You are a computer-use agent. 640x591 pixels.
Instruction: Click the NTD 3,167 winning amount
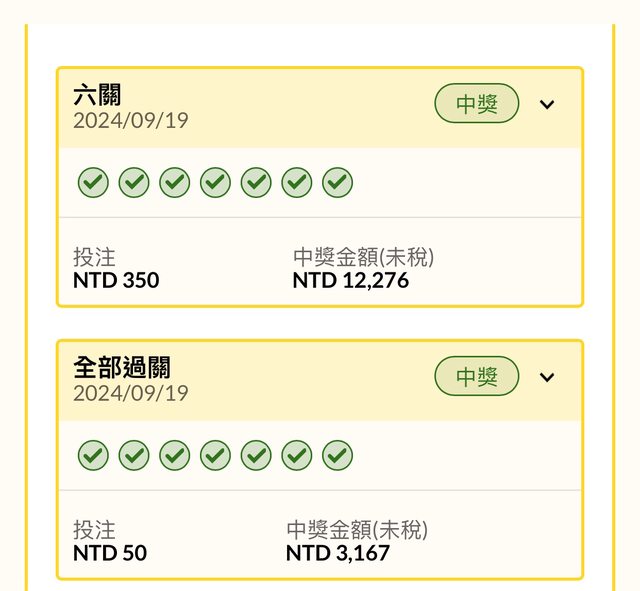[337, 553]
